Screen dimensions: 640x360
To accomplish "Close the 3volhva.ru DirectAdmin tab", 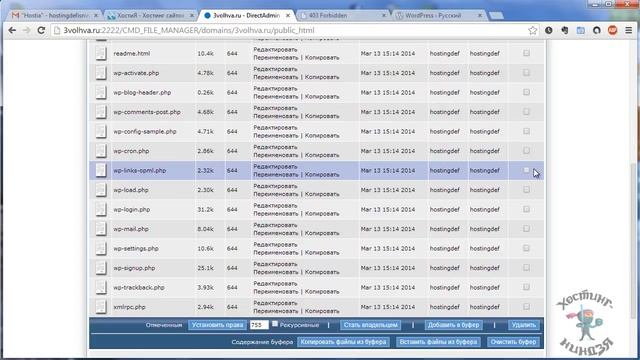I will tap(288, 16).
